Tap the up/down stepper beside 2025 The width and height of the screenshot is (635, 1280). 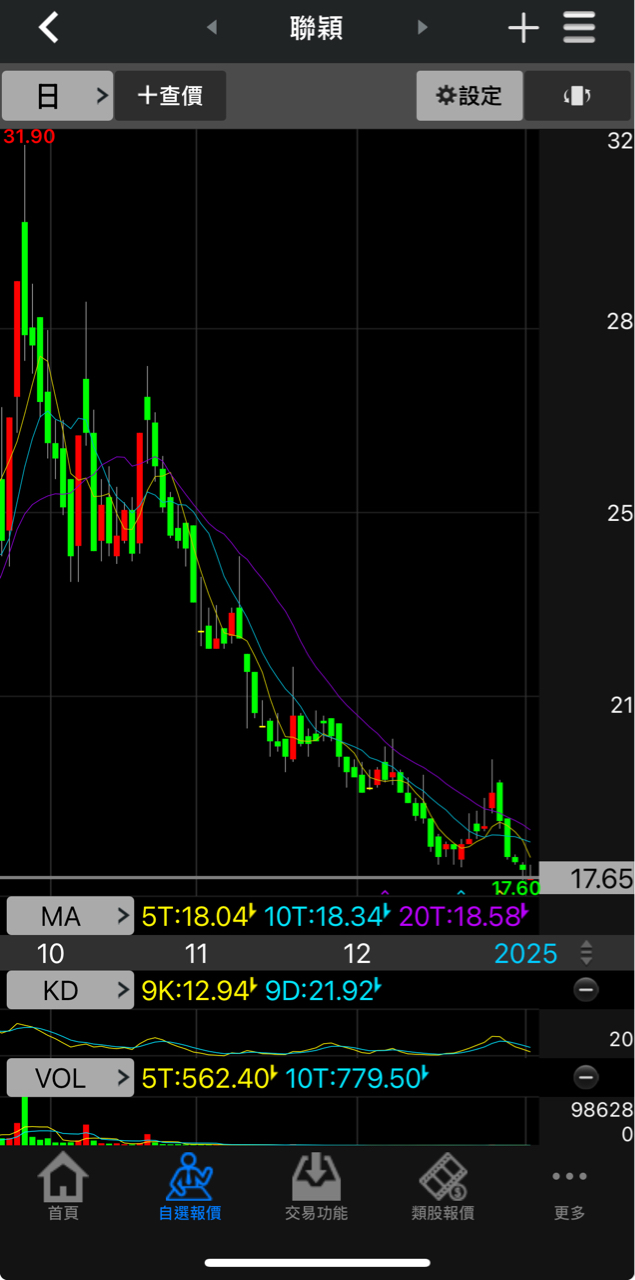click(587, 953)
